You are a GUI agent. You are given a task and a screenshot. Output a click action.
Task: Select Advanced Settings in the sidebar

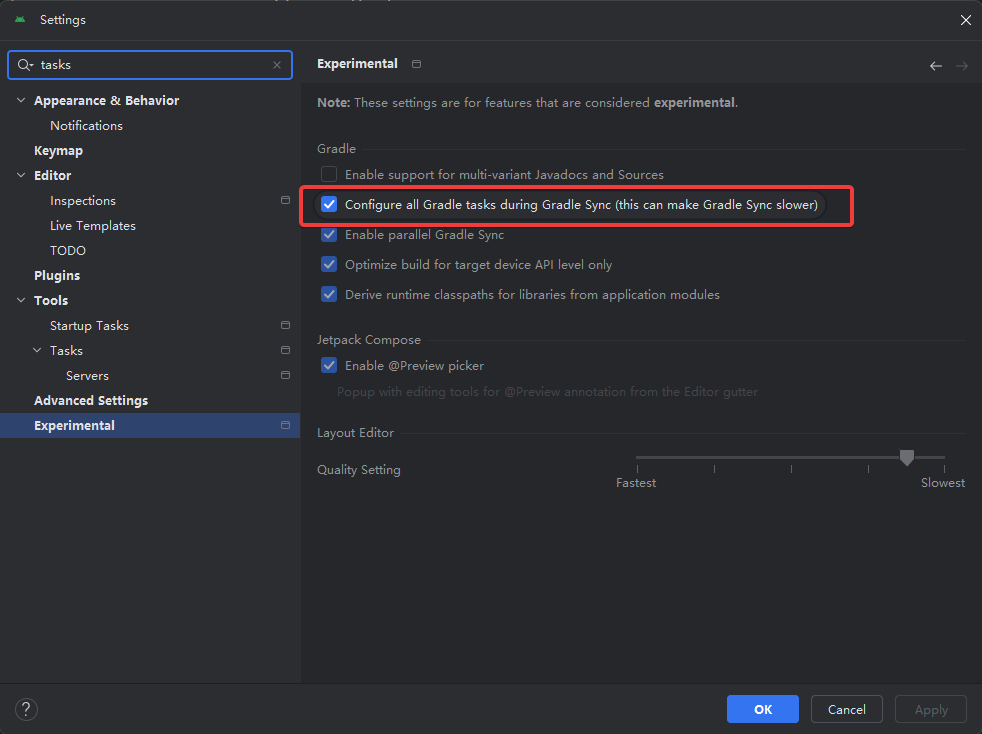tap(91, 400)
